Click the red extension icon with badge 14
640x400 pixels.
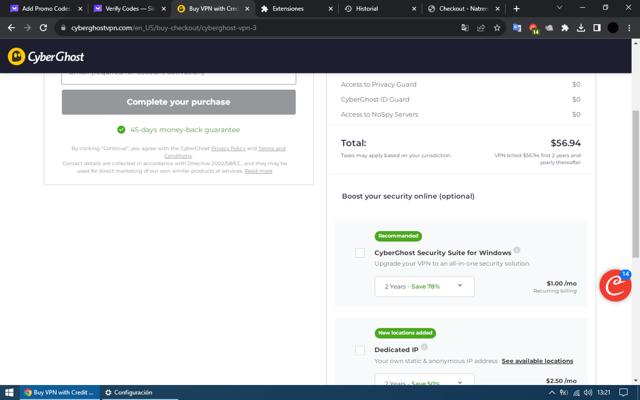point(533,28)
